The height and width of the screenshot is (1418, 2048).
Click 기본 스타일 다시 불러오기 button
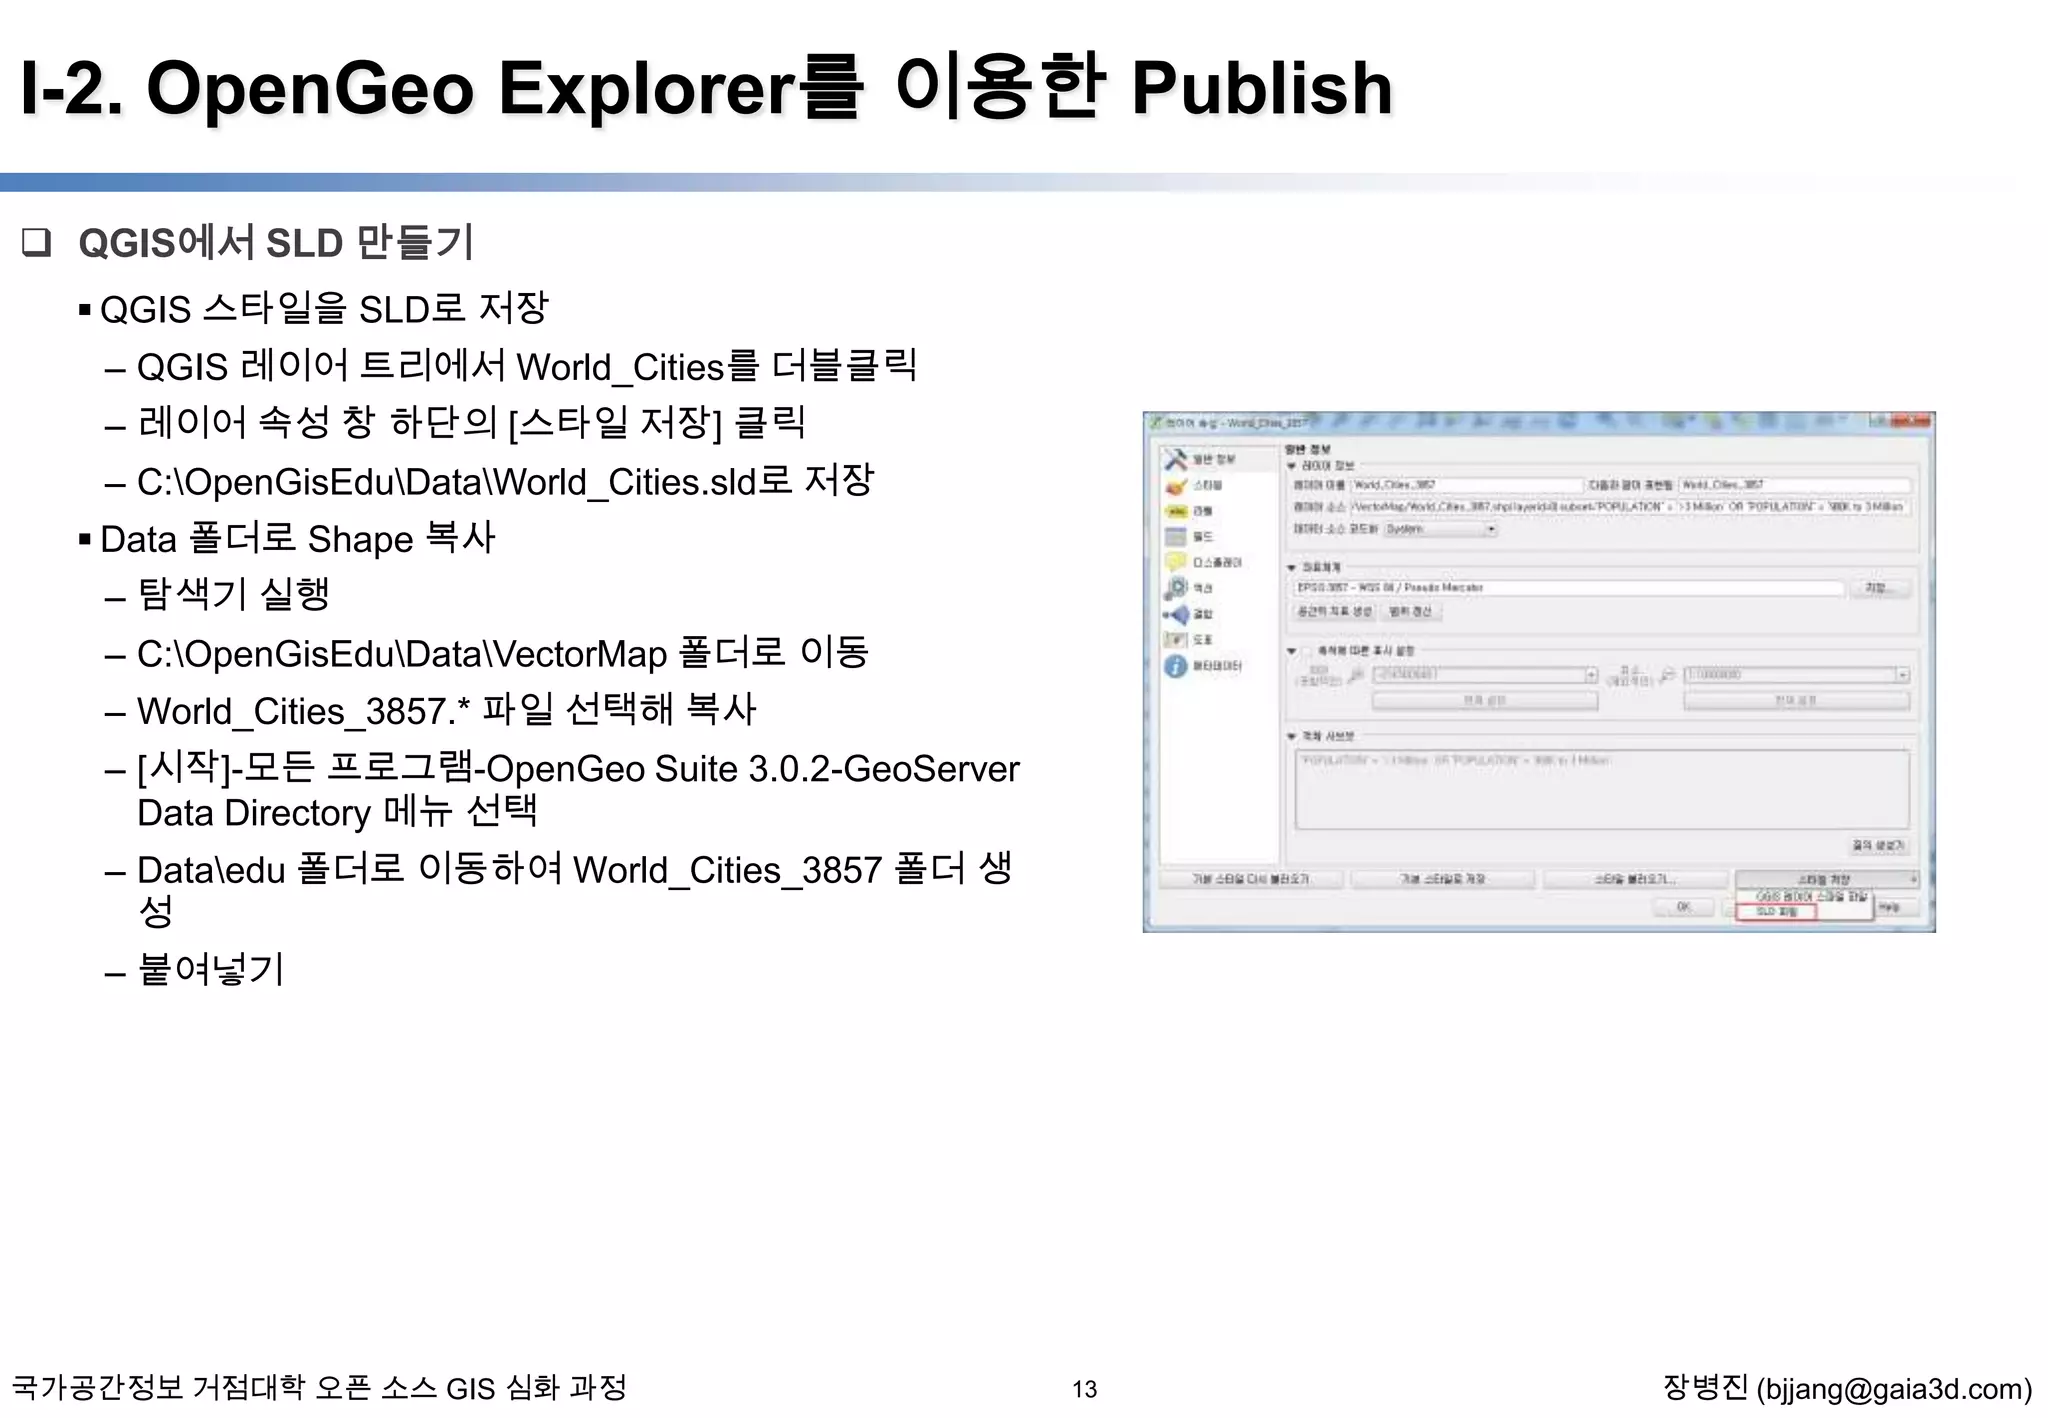point(1251,879)
